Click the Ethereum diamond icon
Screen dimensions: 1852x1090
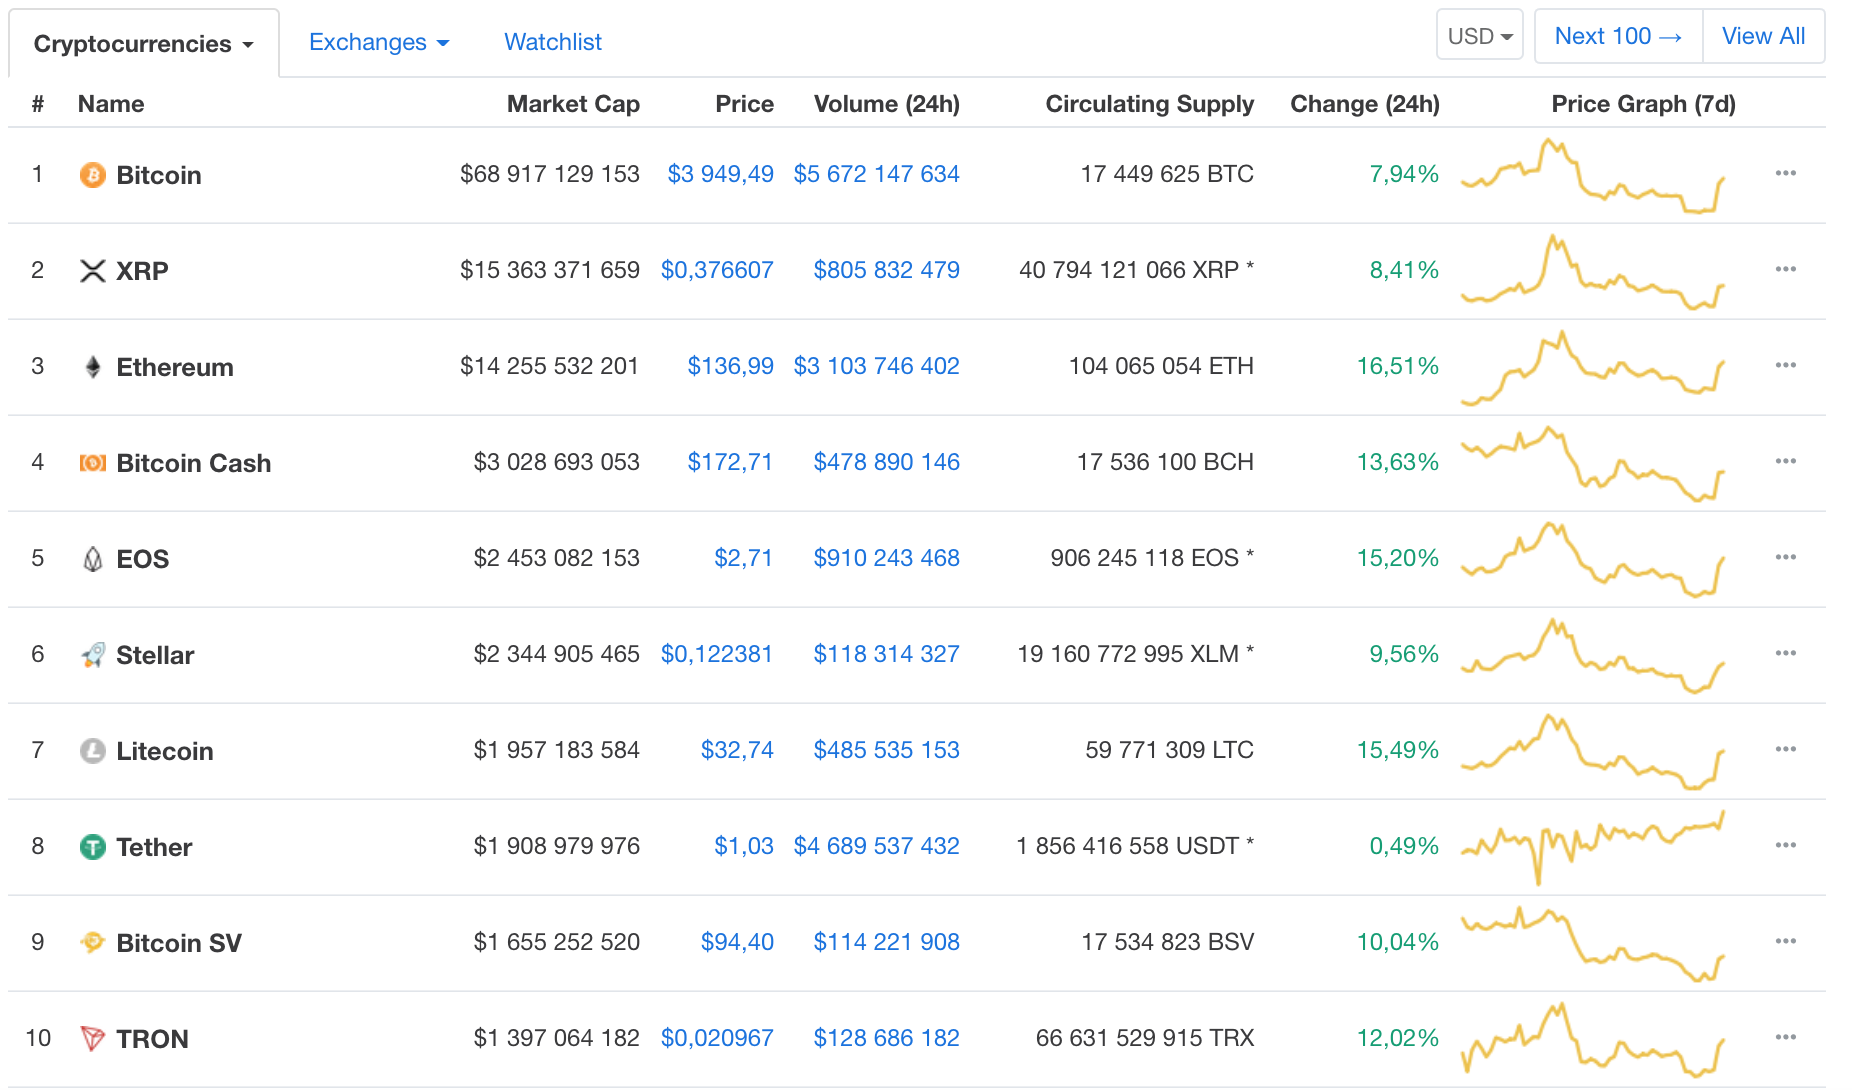(x=92, y=367)
